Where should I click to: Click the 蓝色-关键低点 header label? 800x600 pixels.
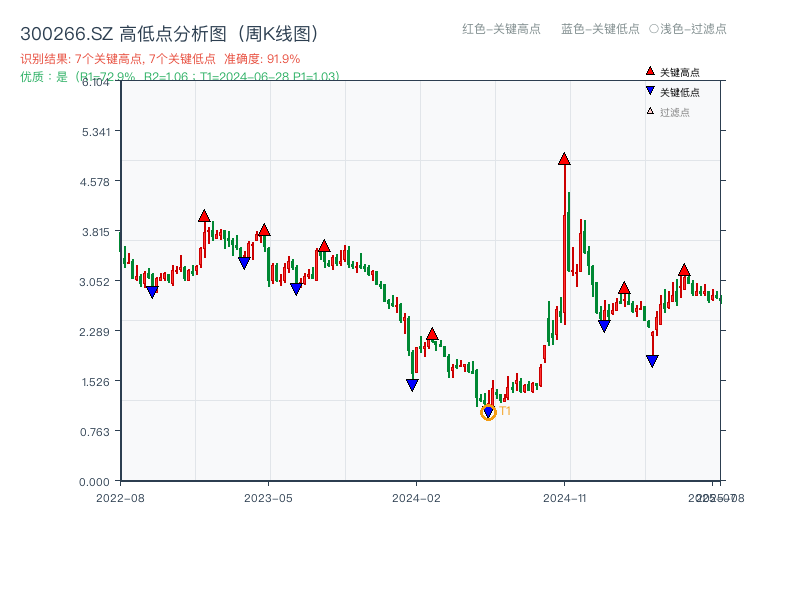point(600,29)
